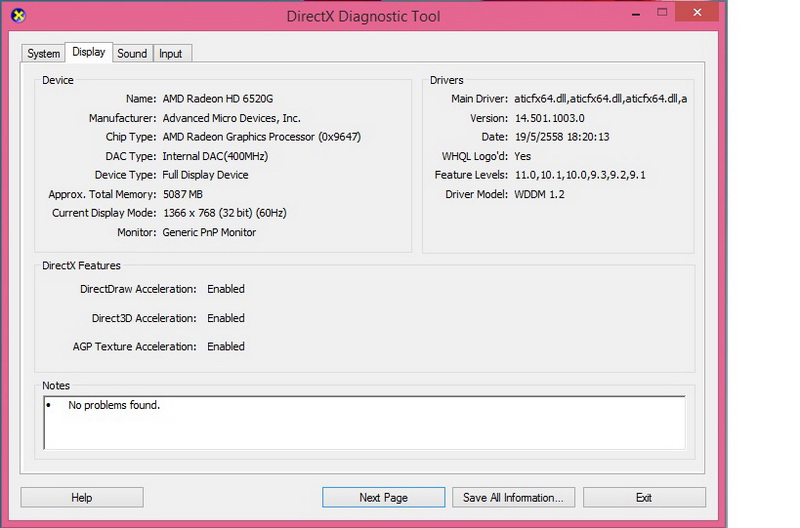Close the DirectX Diagnostic Tool window
This screenshot has height=528, width=800.
tap(697, 12)
